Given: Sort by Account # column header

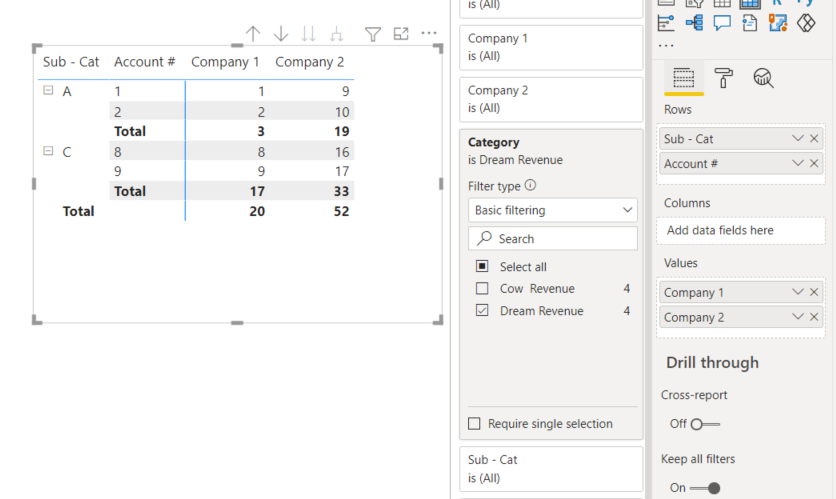Looking at the screenshot, I should [x=144, y=62].
